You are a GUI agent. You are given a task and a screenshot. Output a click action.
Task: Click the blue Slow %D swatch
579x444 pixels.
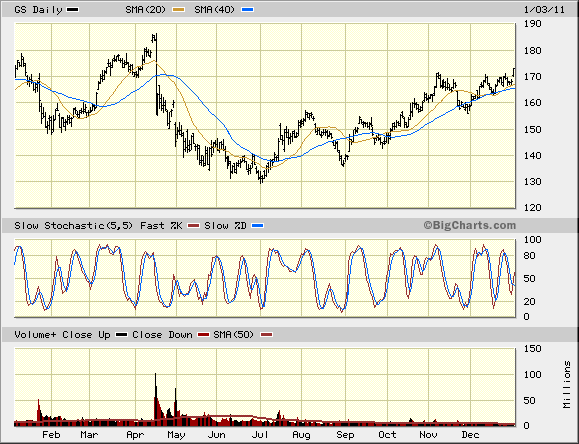click(257, 226)
